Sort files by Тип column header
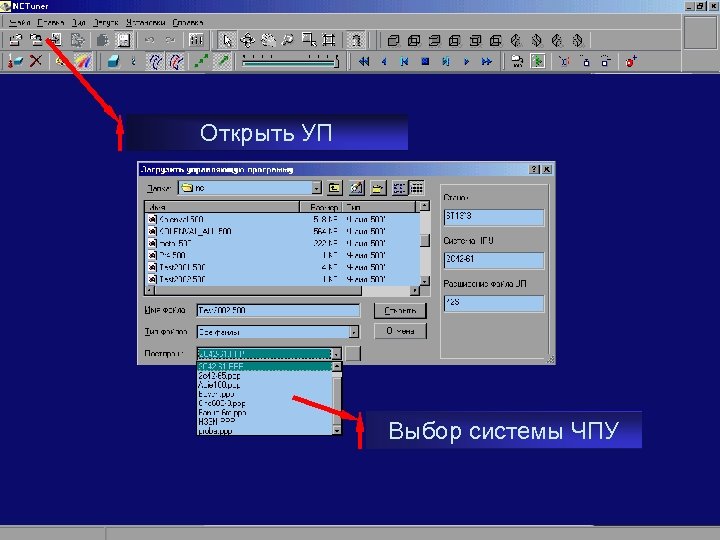Screen dimensions: 720x540 379,207
